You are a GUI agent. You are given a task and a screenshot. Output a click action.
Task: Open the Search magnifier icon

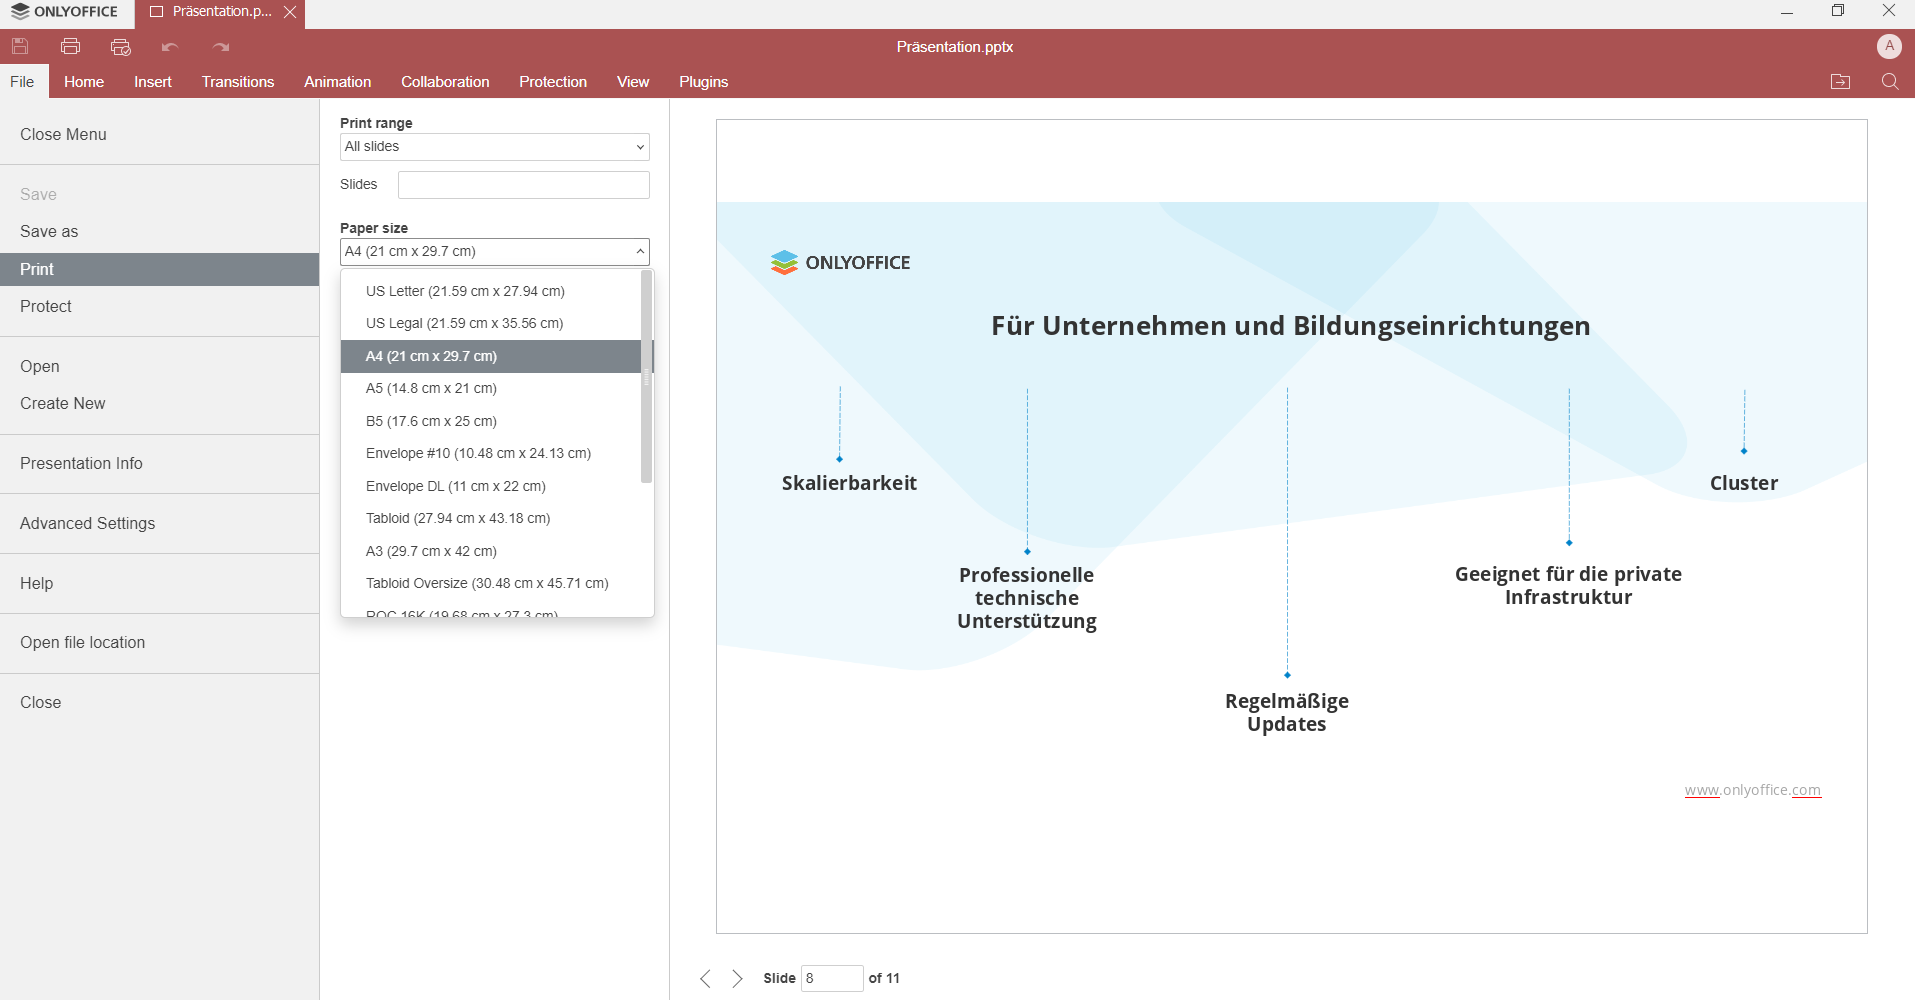click(x=1889, y=82)
